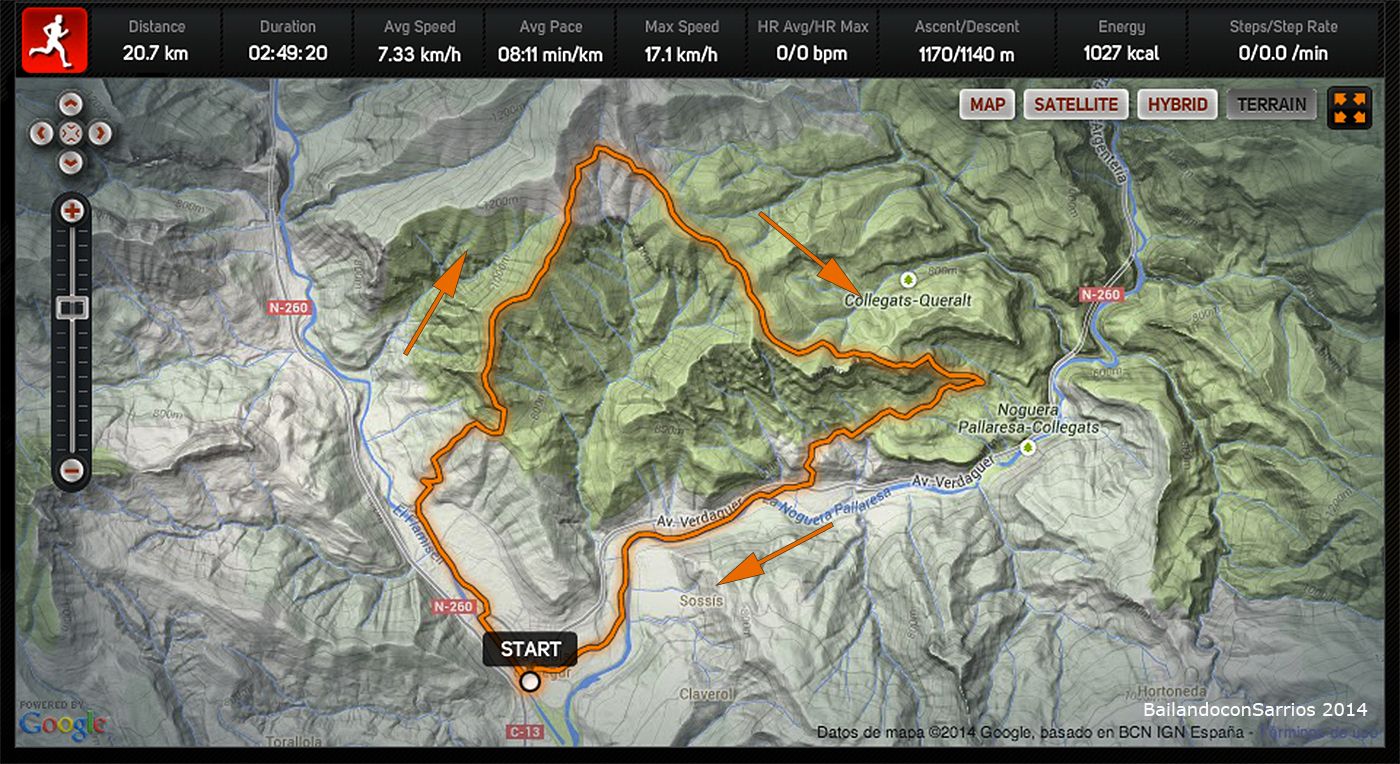
Task: Click the zoom slider handle
Action: tap(72, 307)
